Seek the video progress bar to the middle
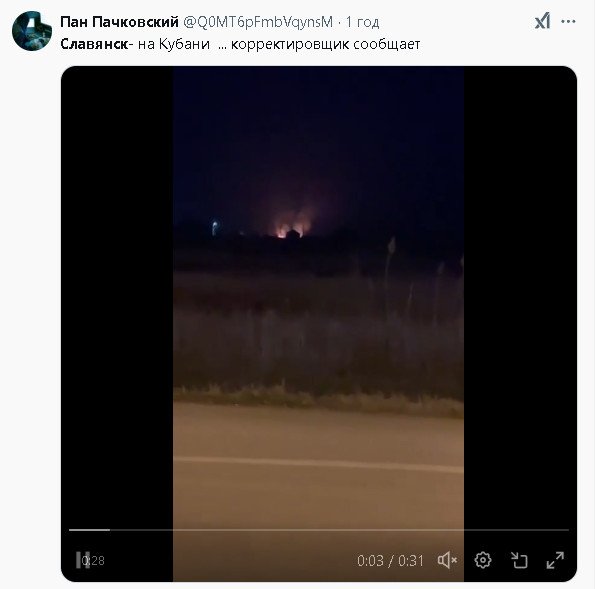The image size is (598, 589). coord(319,530)
